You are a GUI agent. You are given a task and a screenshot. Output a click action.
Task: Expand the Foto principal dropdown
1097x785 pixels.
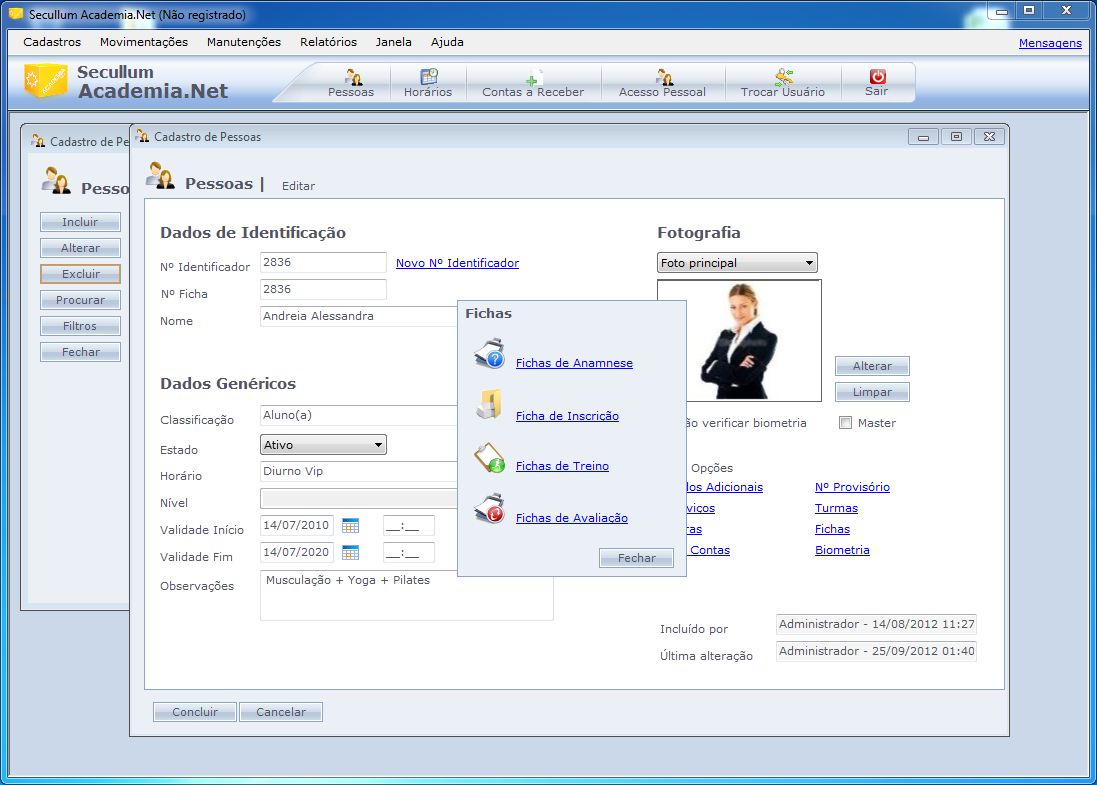(737, 263)
